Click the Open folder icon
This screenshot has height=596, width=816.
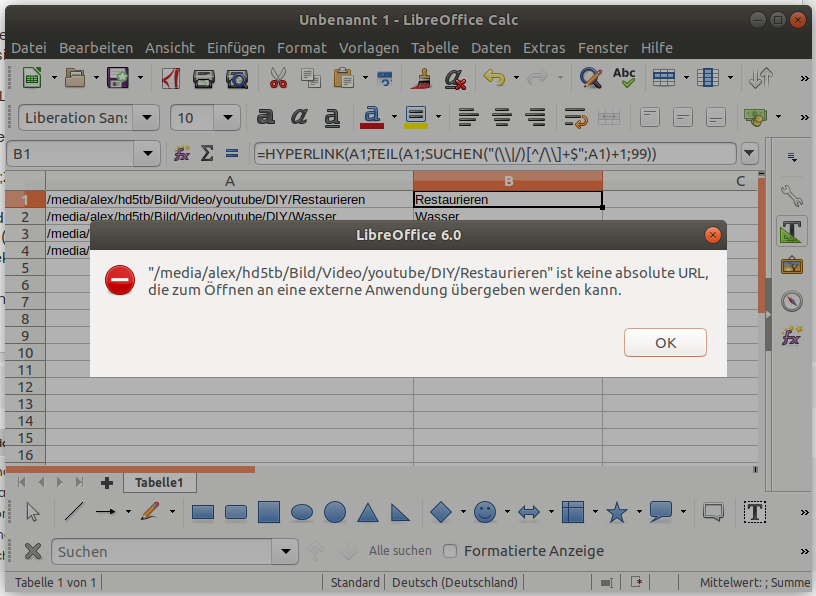[75, 78]
